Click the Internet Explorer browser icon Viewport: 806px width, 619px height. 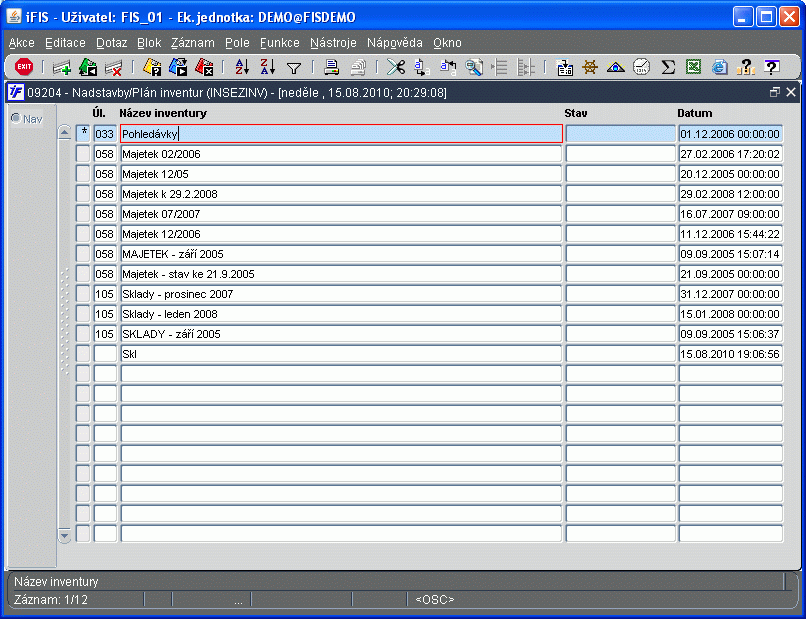(x=719, y=67)
